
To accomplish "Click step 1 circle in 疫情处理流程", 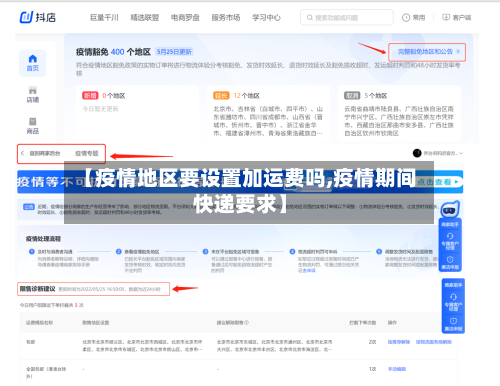I will [x=32, y=252].
